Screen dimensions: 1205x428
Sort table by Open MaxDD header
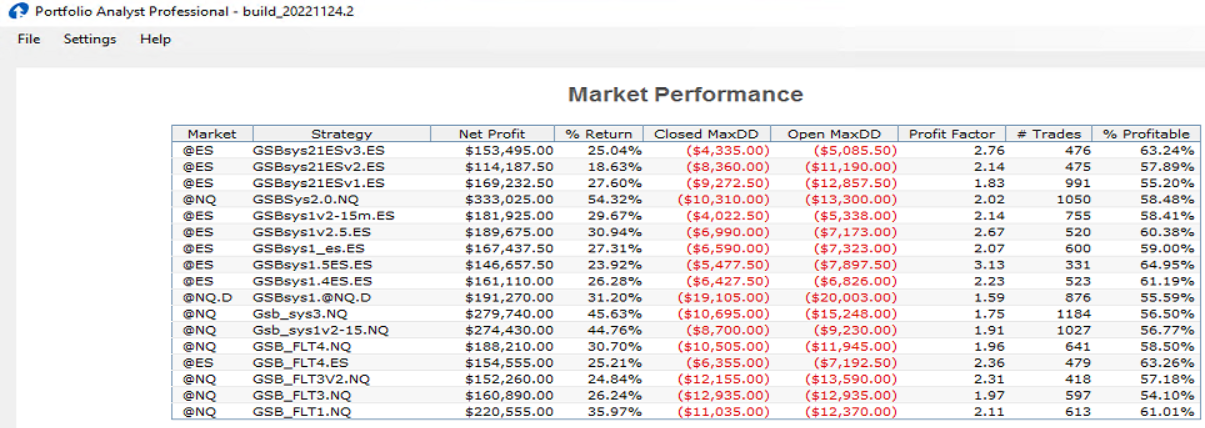click(x=835, y=134)
